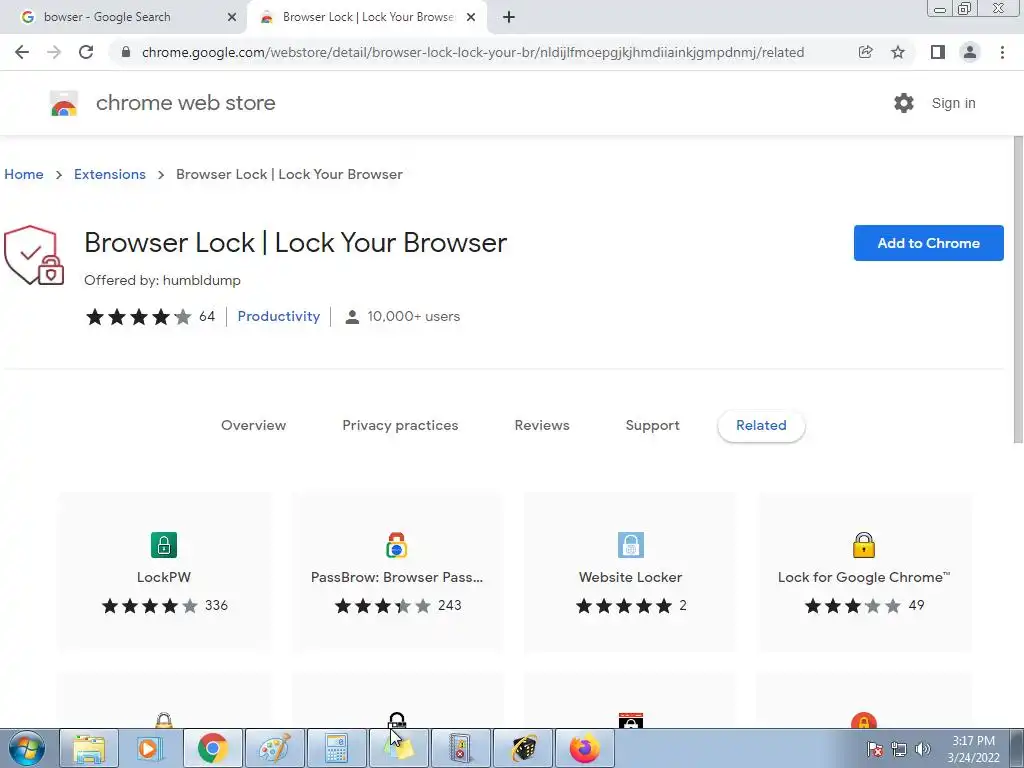Screen dimensions: 1024x768
Task: Click the Browser Lock shield icon
Action: tap(34, 255)
